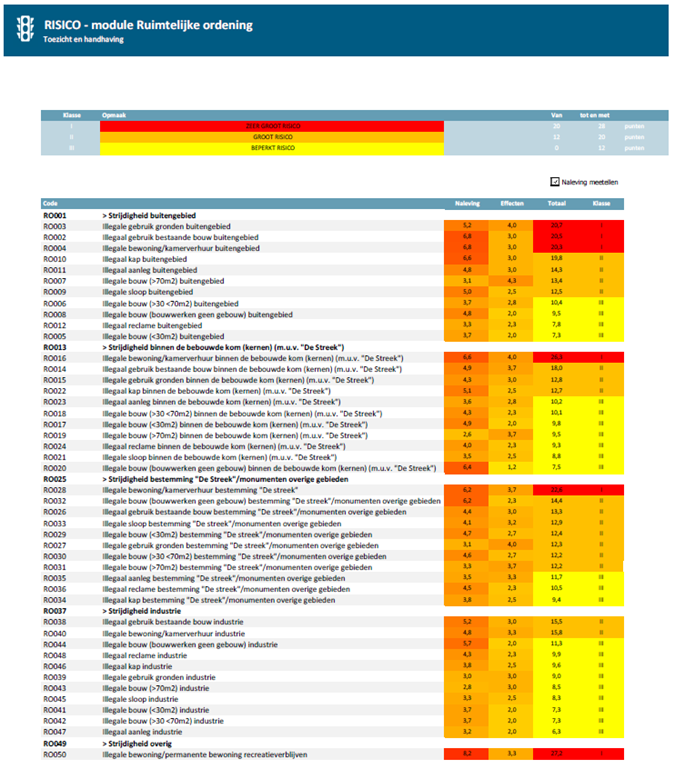Select the Totaal column header
This screenshot has width=675, height=769.
tap(557, 203)
